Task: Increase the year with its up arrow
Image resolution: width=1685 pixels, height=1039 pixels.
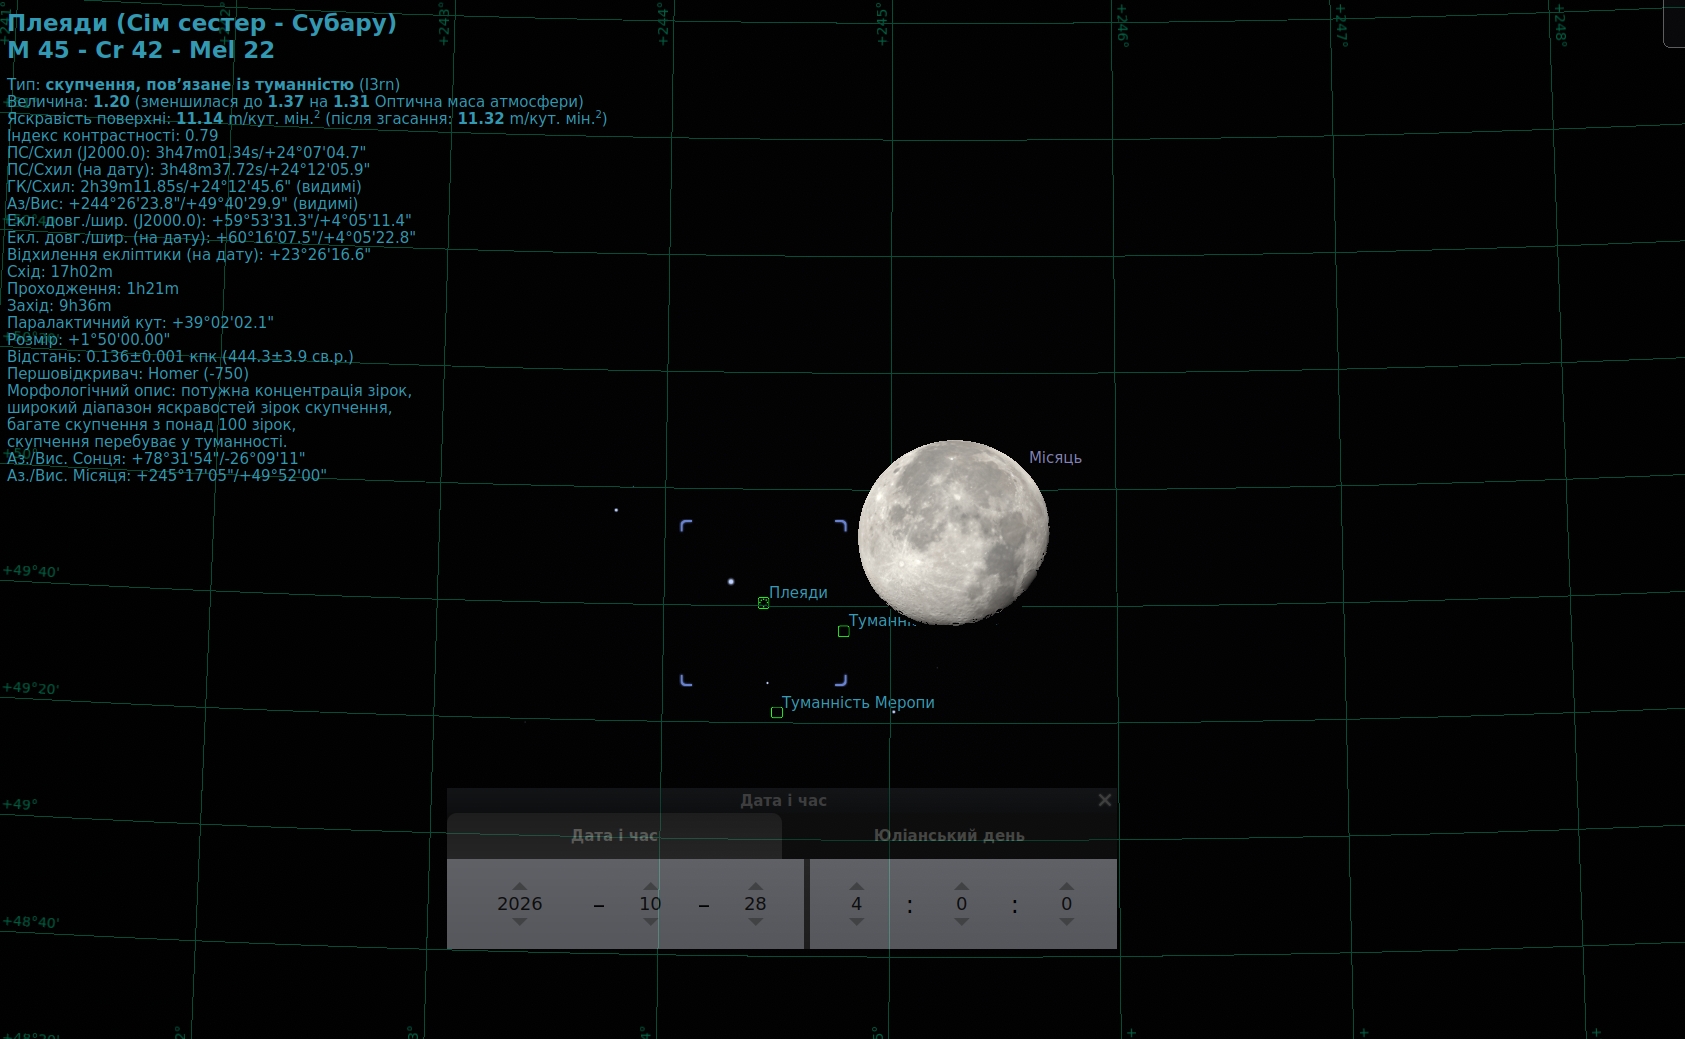Action: tap(519, 886)
